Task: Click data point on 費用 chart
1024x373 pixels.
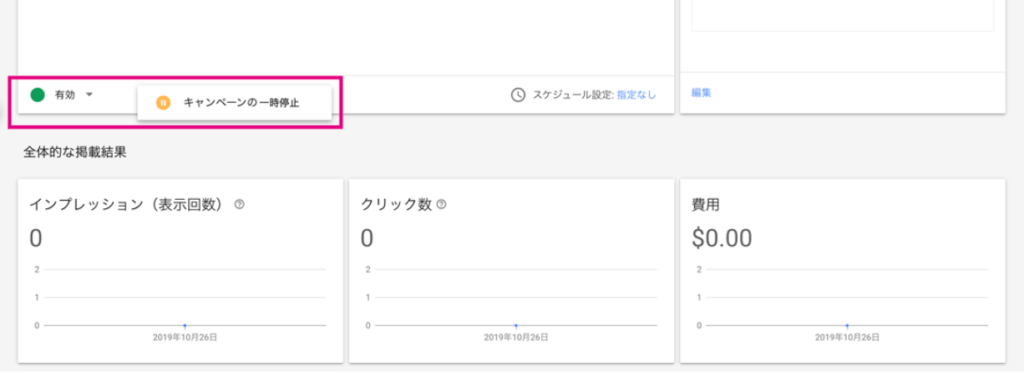Action: pyautogui.click(x=847, y=325)
